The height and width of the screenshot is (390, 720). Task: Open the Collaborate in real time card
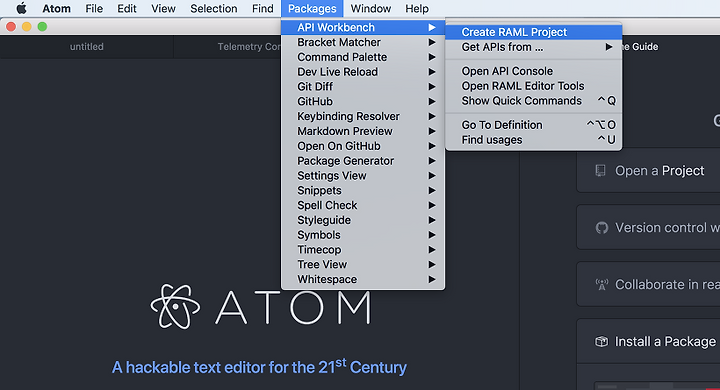pos(648,285)
